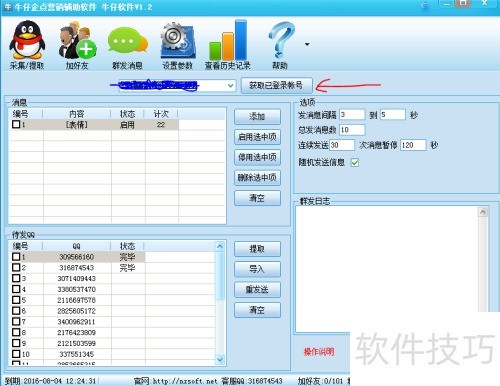The width and height of the screenshot is (500, 386).
Task: Open 查看历史记录 bar chart icon
Action: click(228, 44)
